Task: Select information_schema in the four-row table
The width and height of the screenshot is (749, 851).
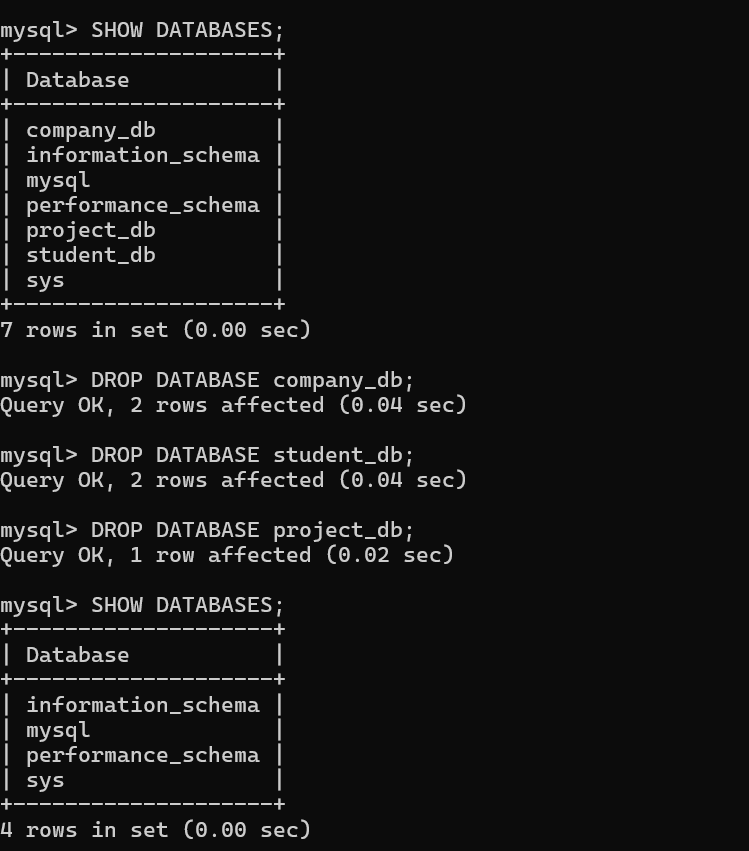Action: 142,705
